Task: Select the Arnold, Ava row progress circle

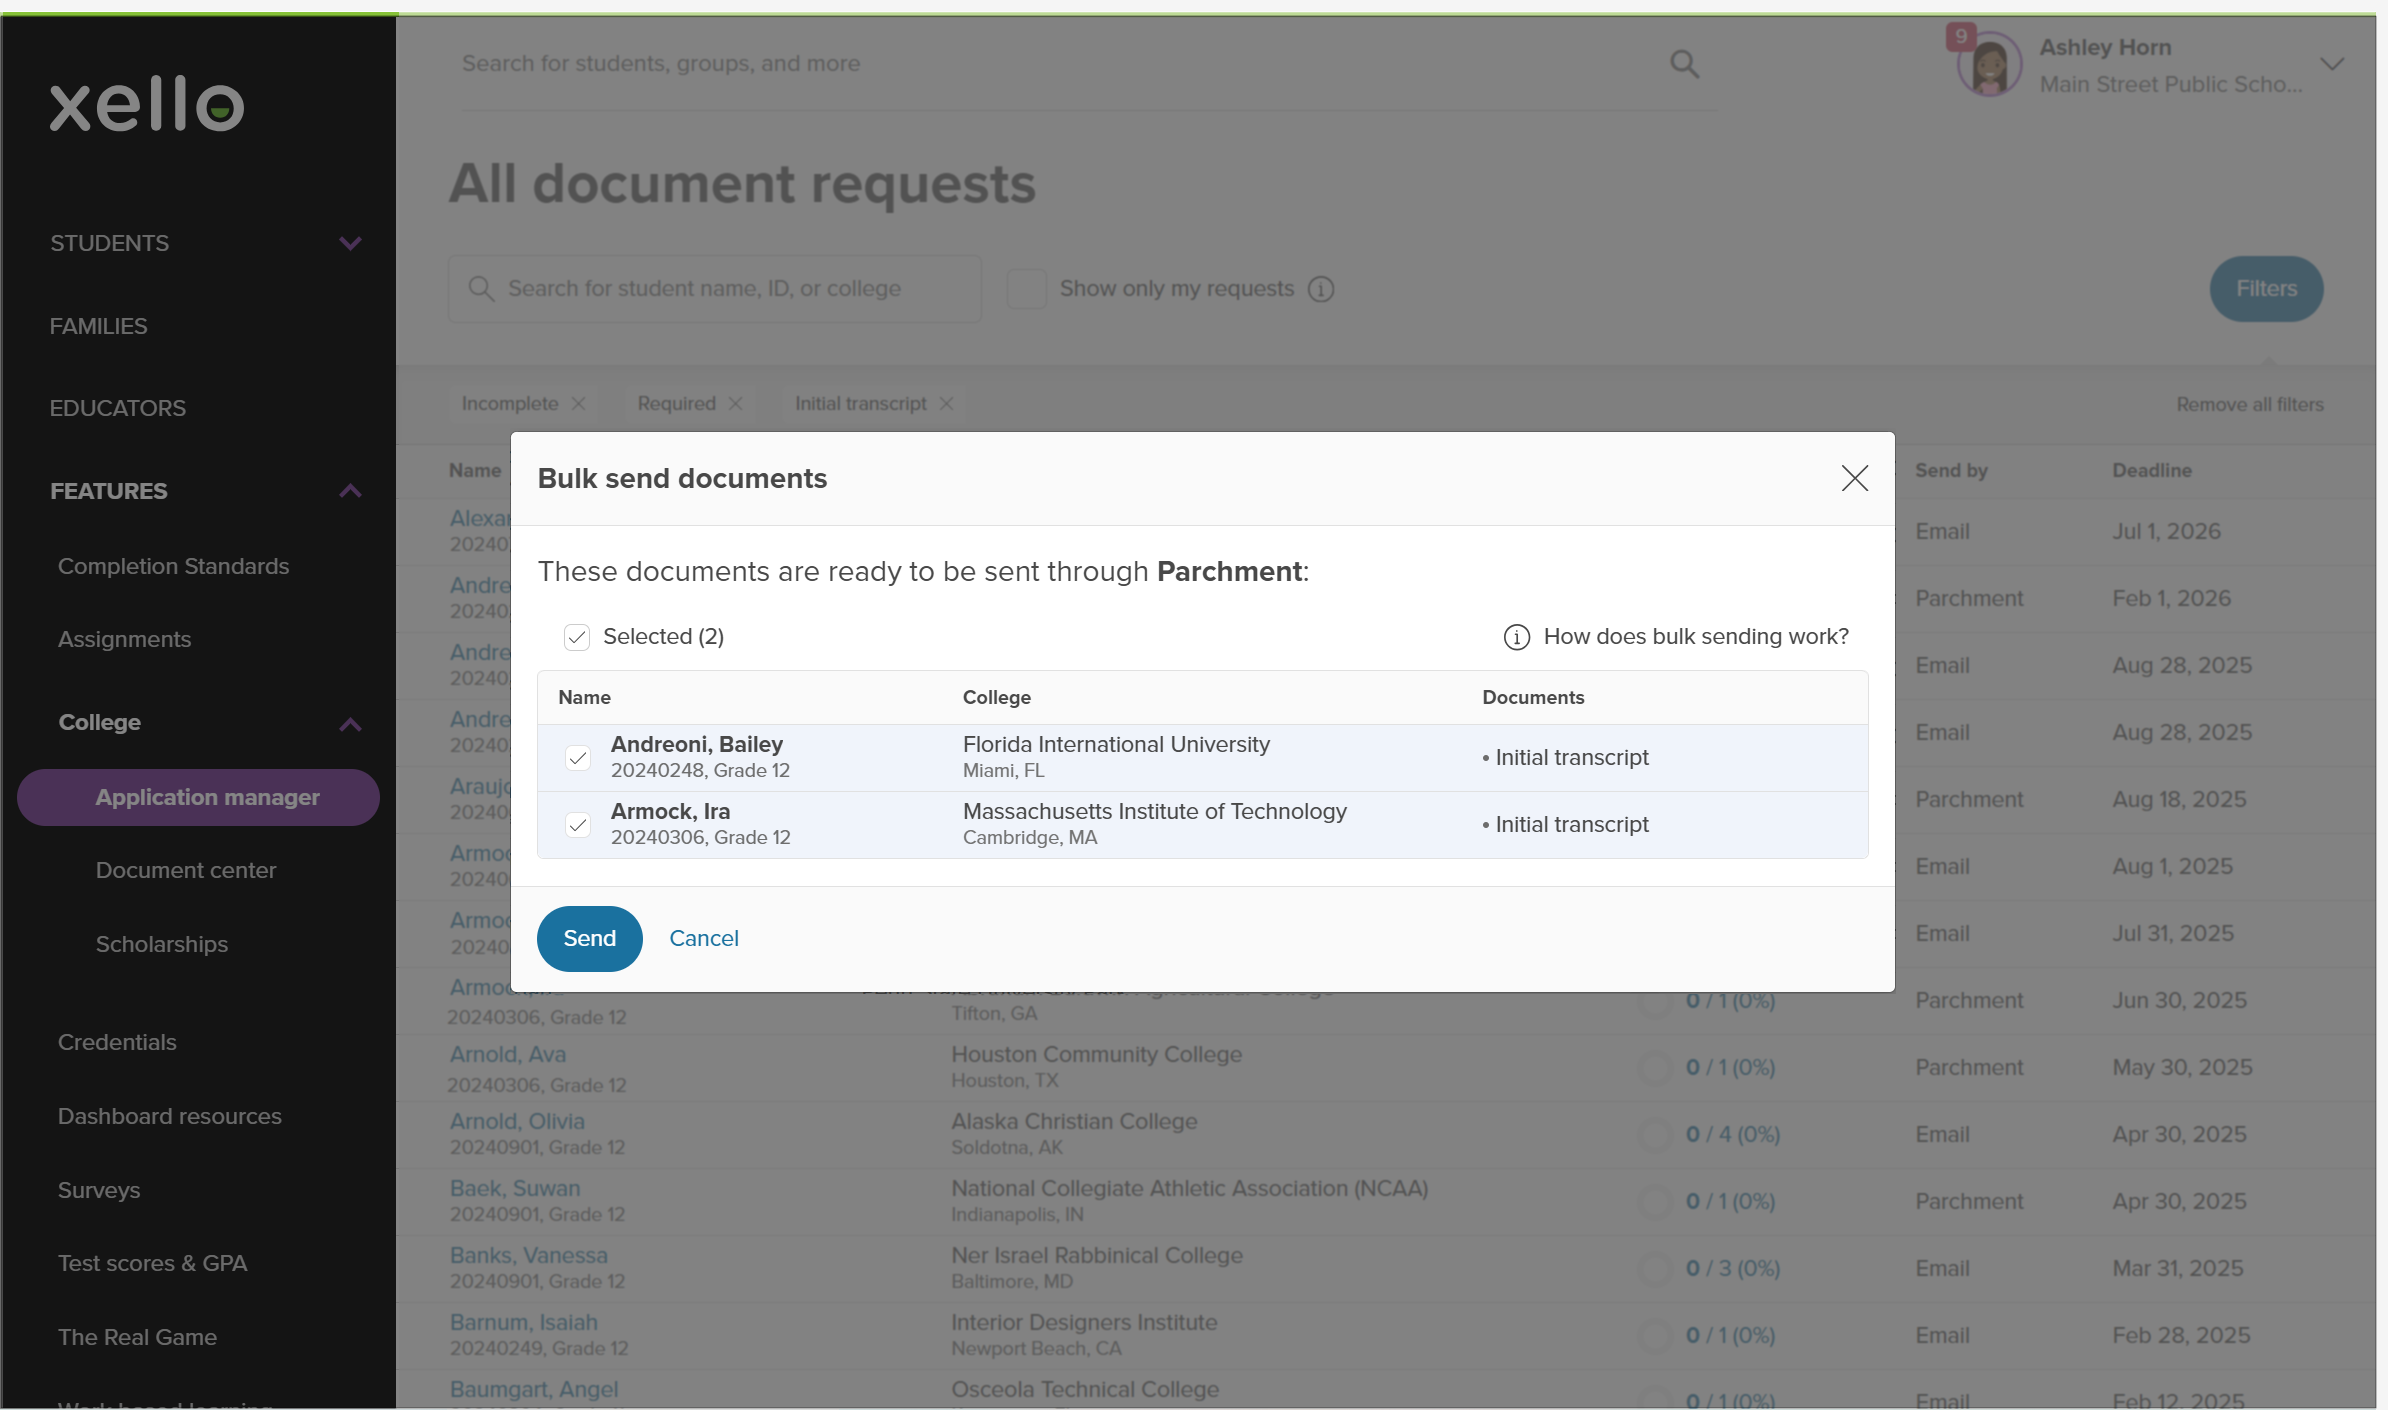Action: (x=1655, y=1068)
